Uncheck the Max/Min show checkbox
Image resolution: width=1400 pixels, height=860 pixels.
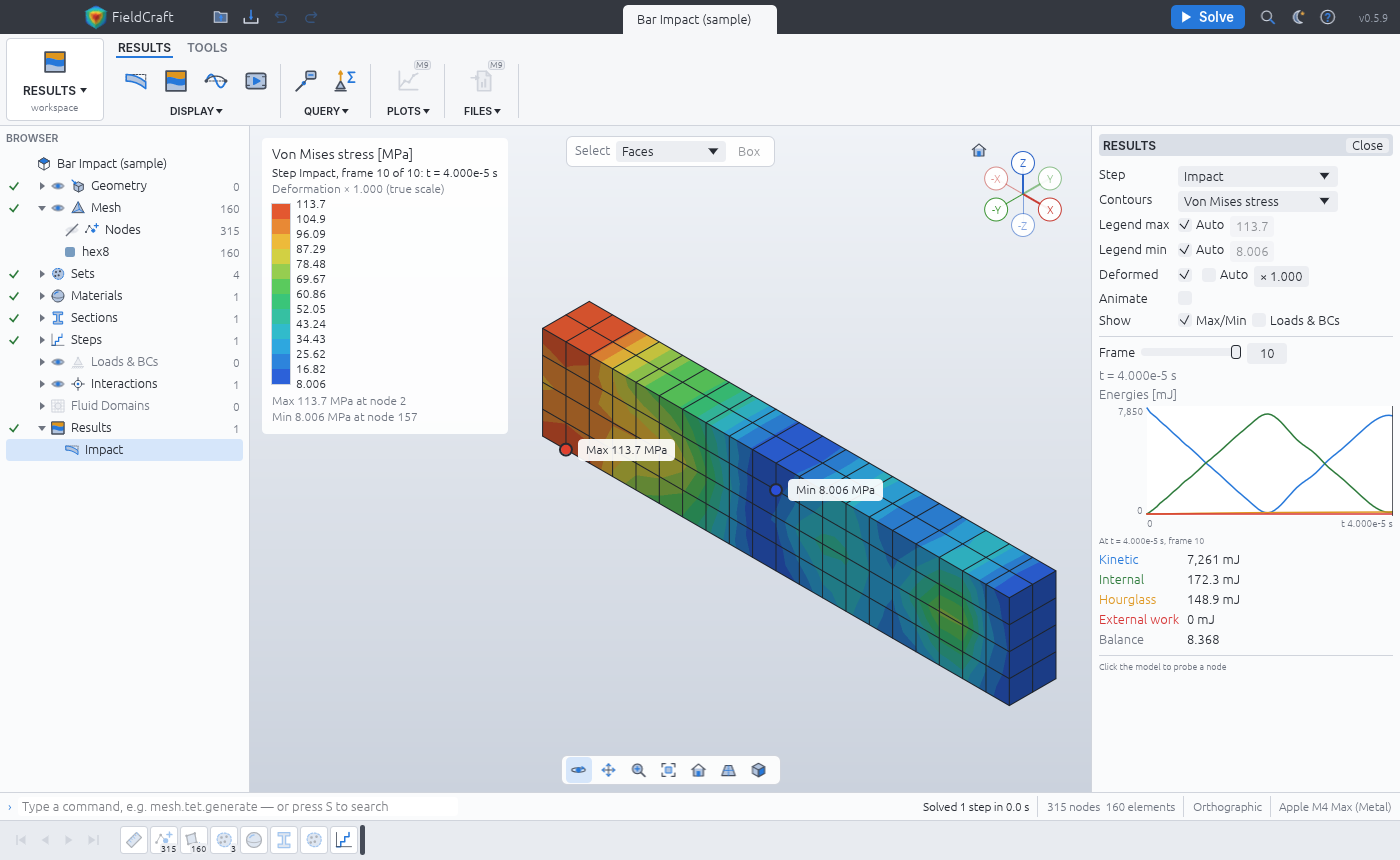coord(1185,320)
